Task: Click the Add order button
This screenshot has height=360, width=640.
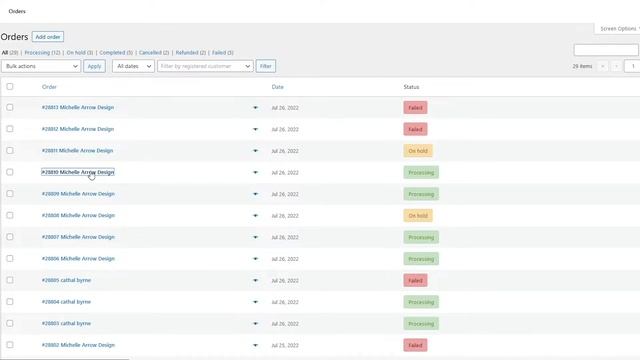Action: point(48,37)
